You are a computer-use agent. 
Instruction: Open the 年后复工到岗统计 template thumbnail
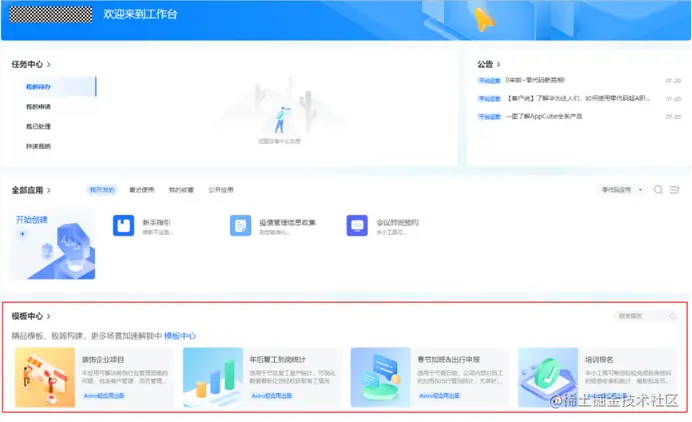point(213,377)
